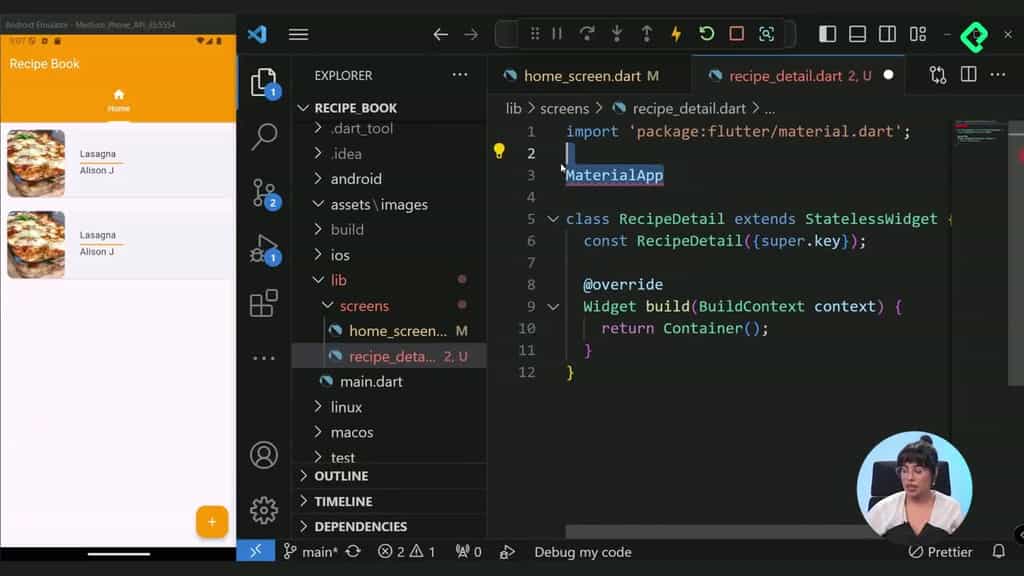
Task: Open the hamburger application menu
Action: (x=298, y=34)
